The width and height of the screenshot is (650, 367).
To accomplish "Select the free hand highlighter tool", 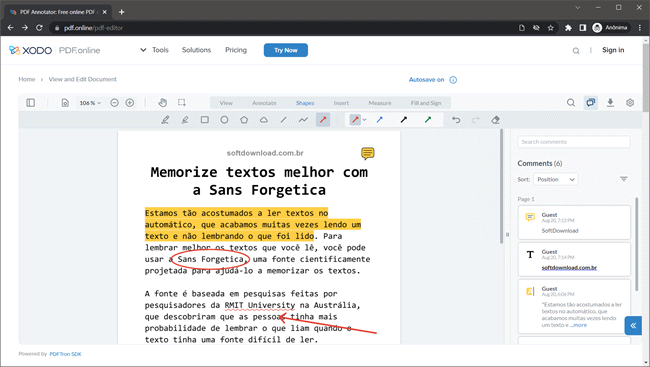I will (185, 120).
